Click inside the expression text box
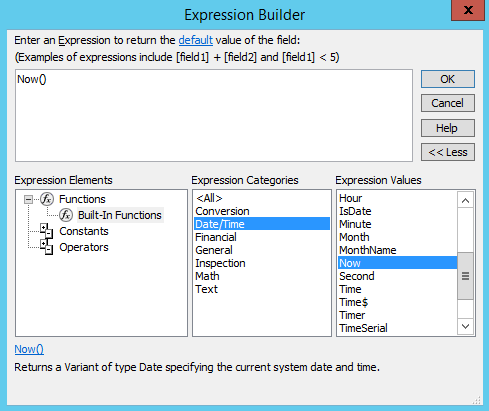The width and height of the screenshot is (489, 411). point(214,116)
